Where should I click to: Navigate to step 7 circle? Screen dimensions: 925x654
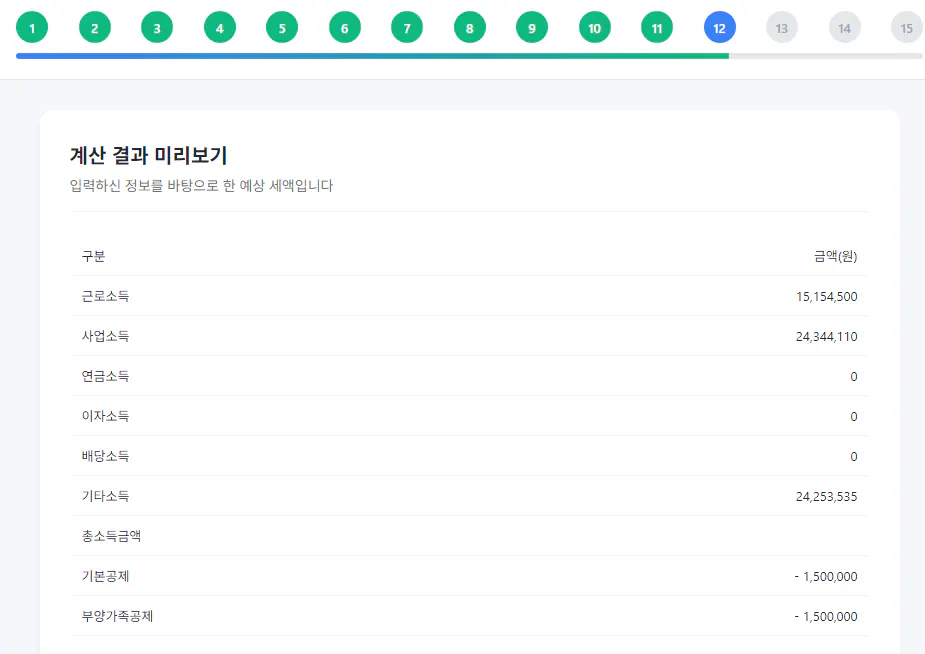[407, 28]
